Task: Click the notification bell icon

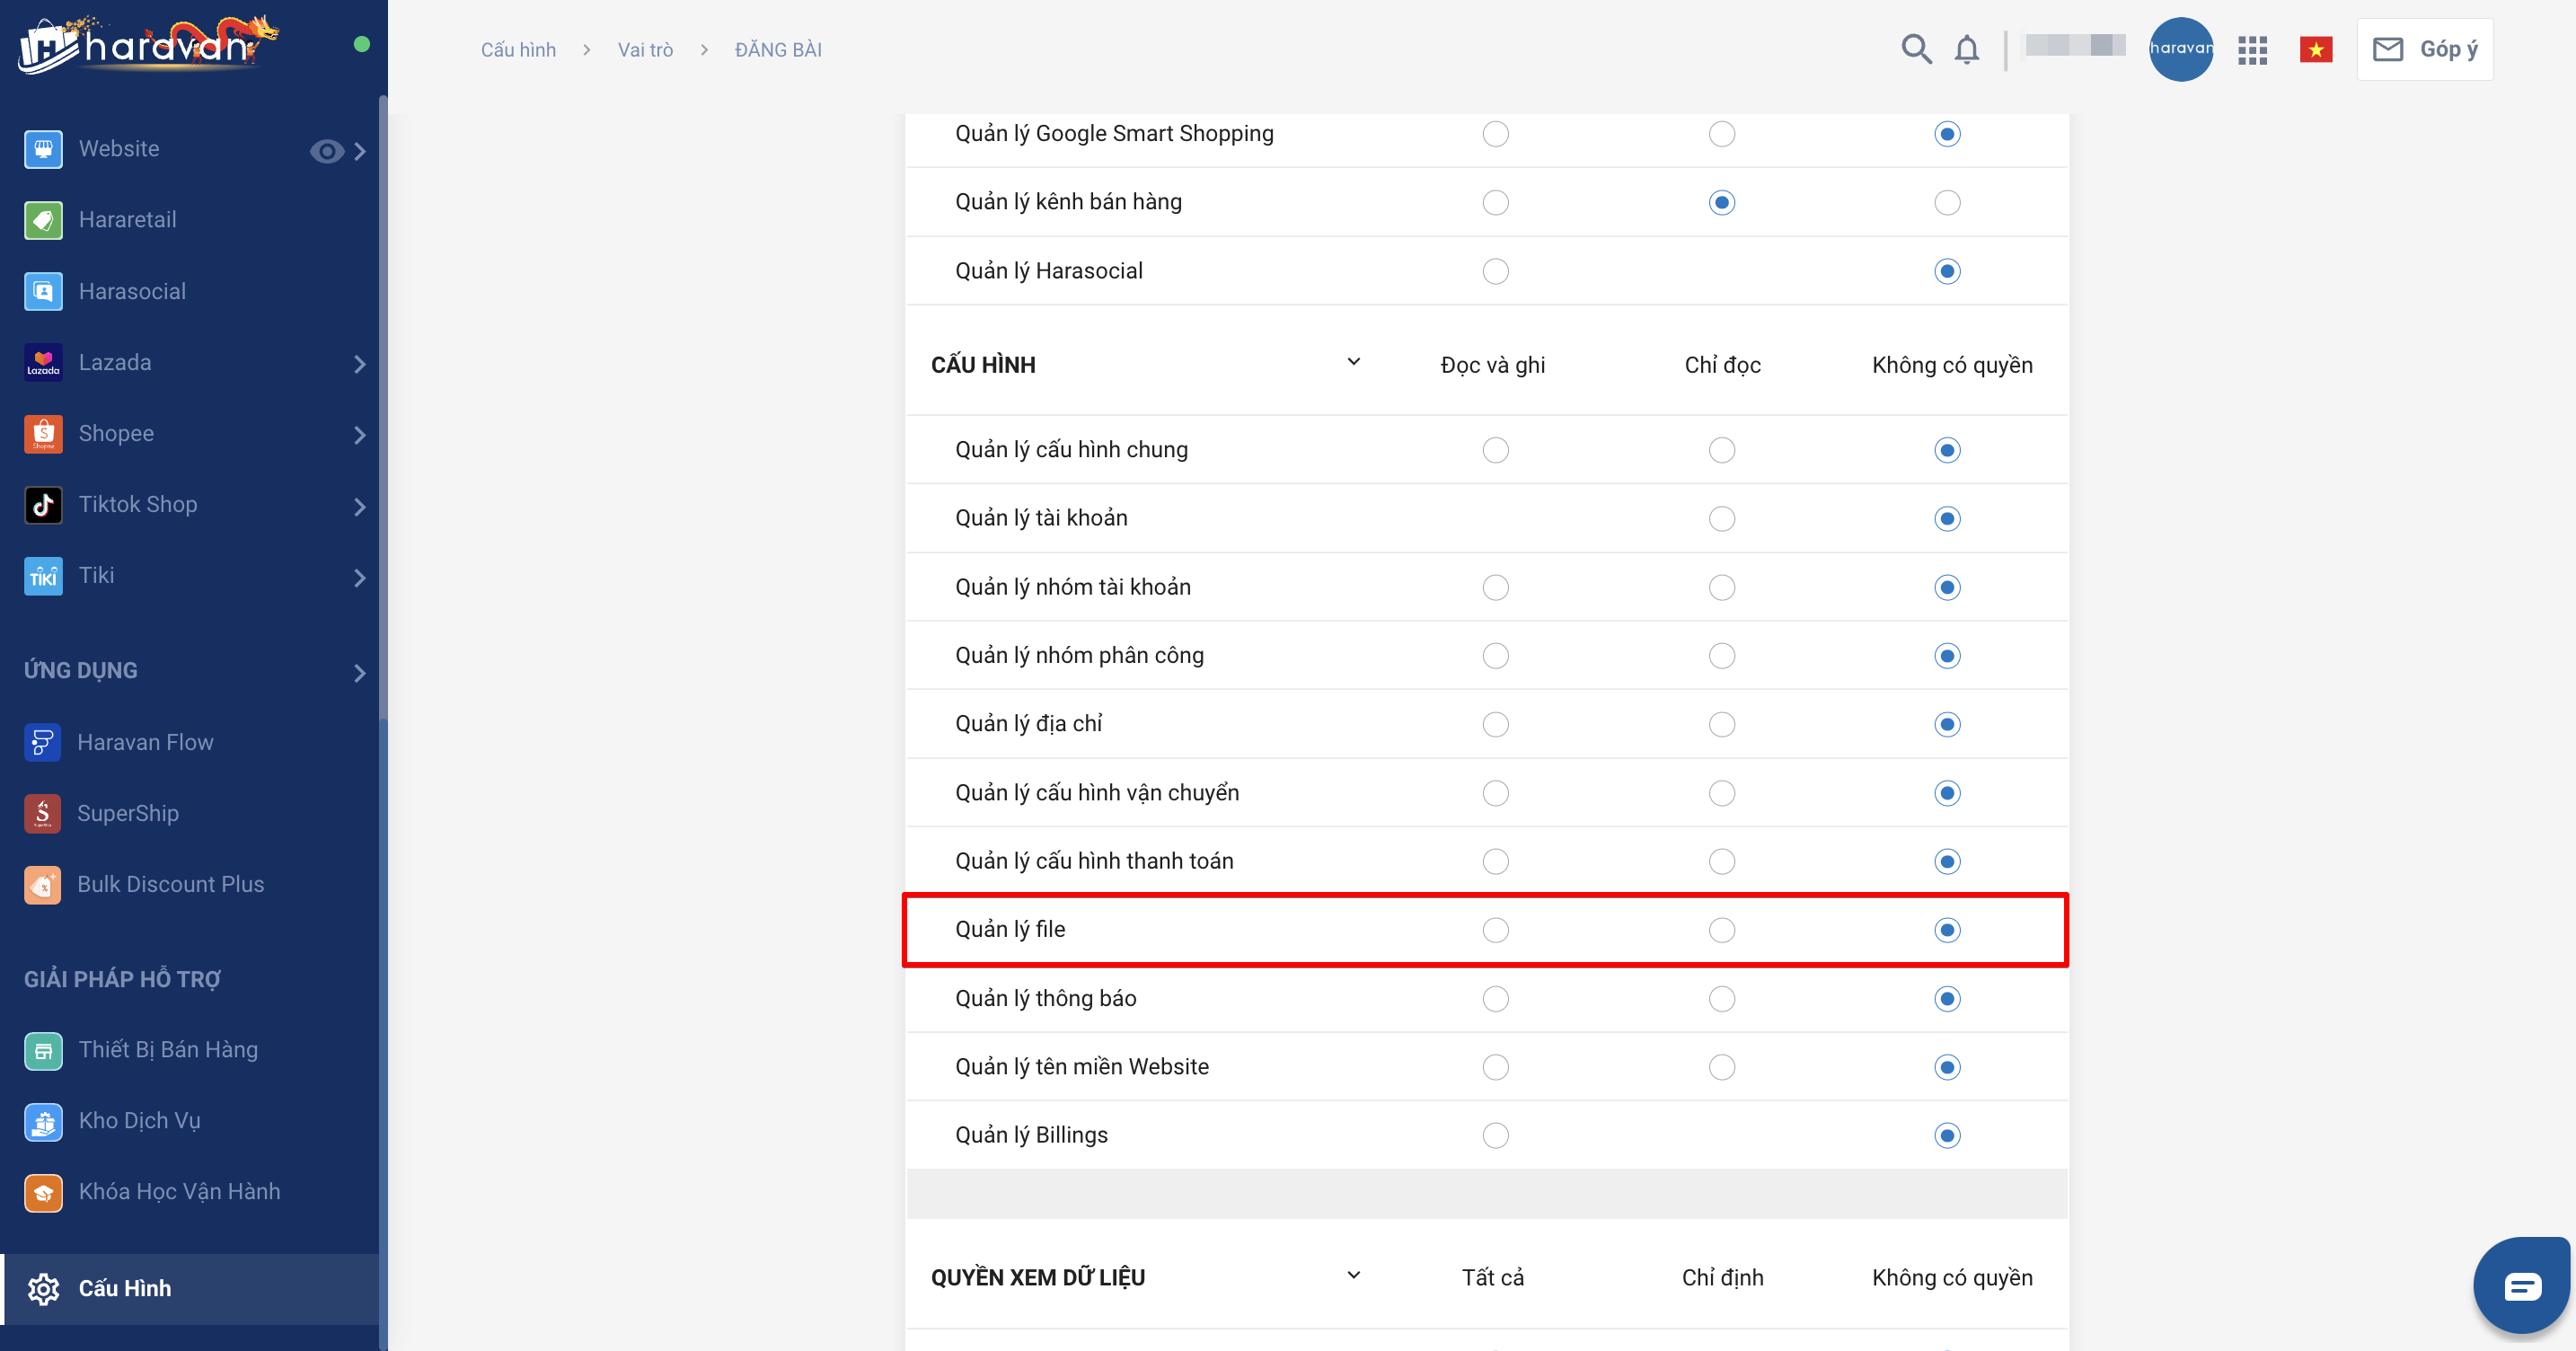Action: [x=1966, y=50]
